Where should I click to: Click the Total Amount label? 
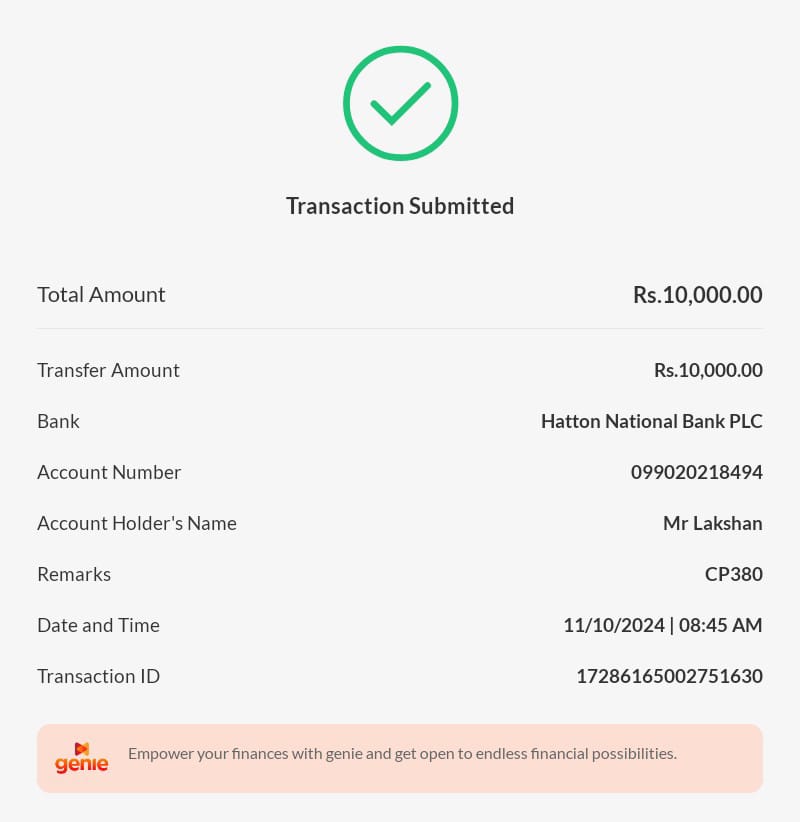tap(101, 295)
